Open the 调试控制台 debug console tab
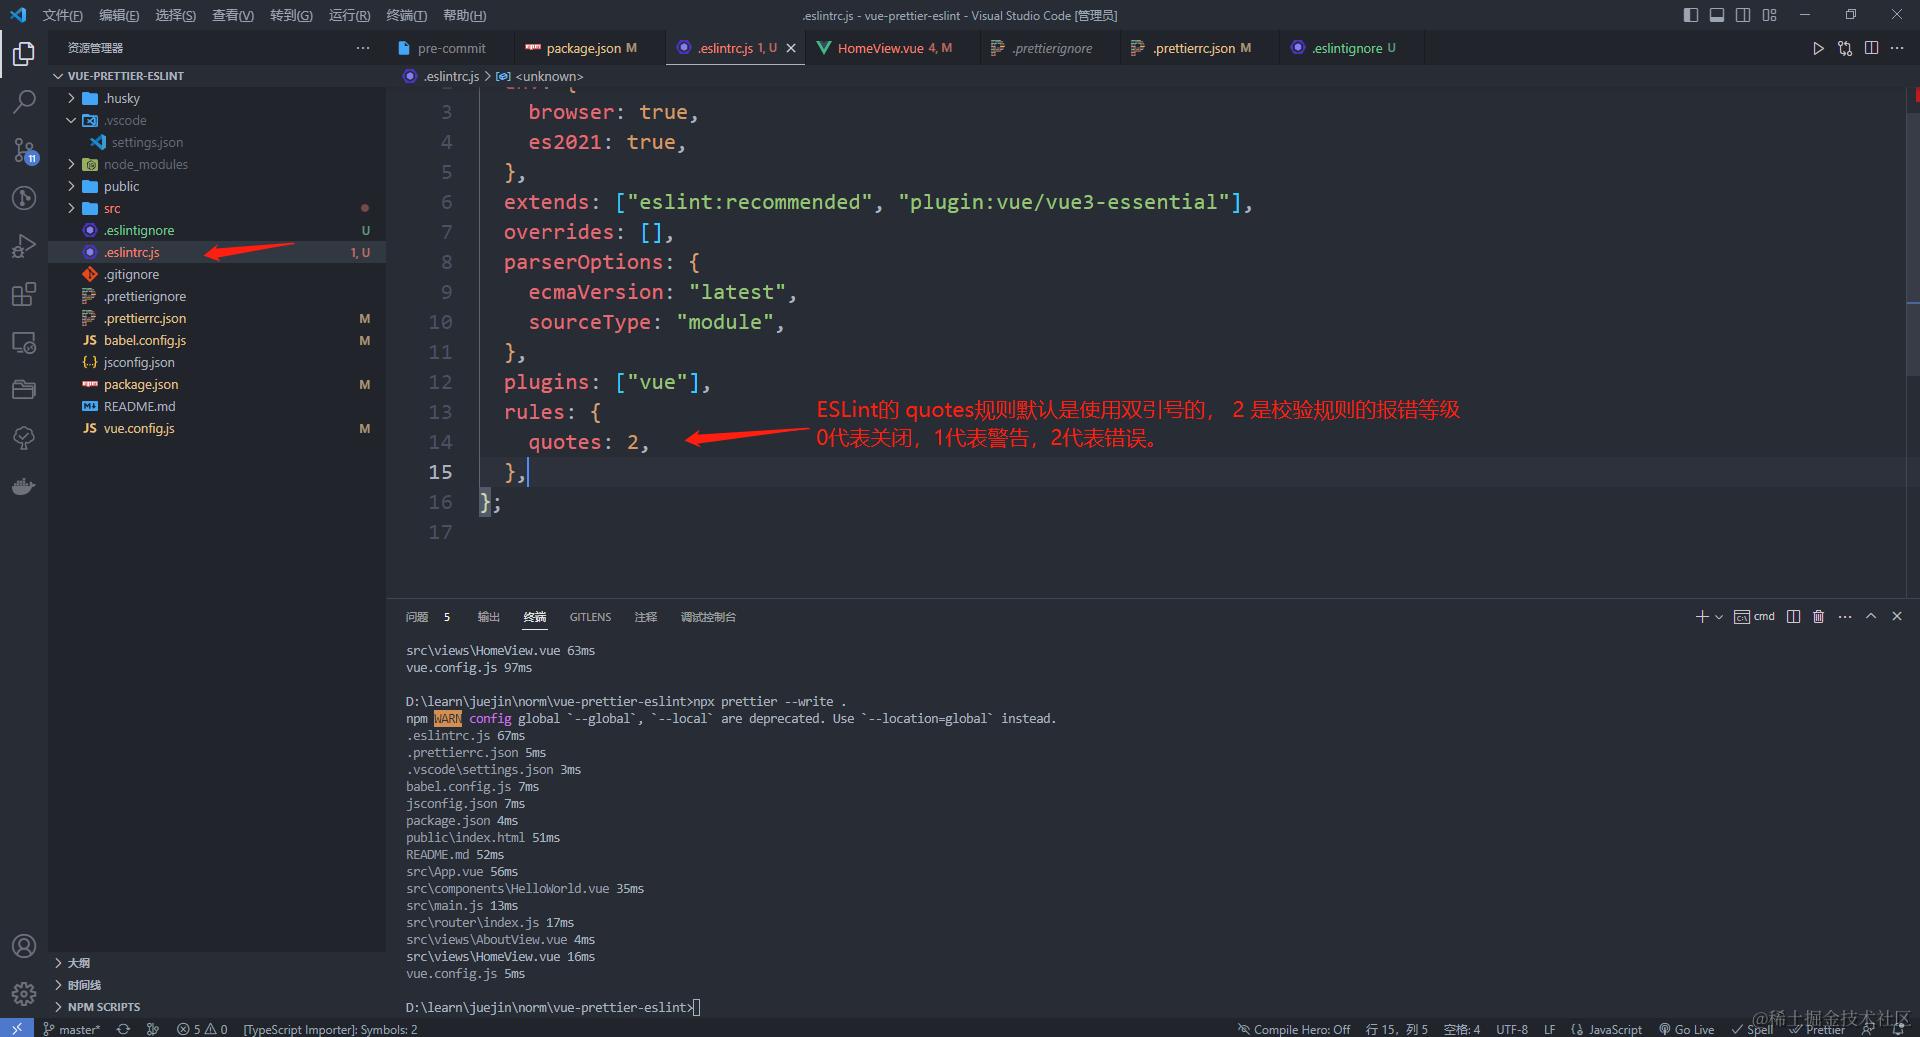This screenshot has height=1037, width=1920. tap(708, 617)
